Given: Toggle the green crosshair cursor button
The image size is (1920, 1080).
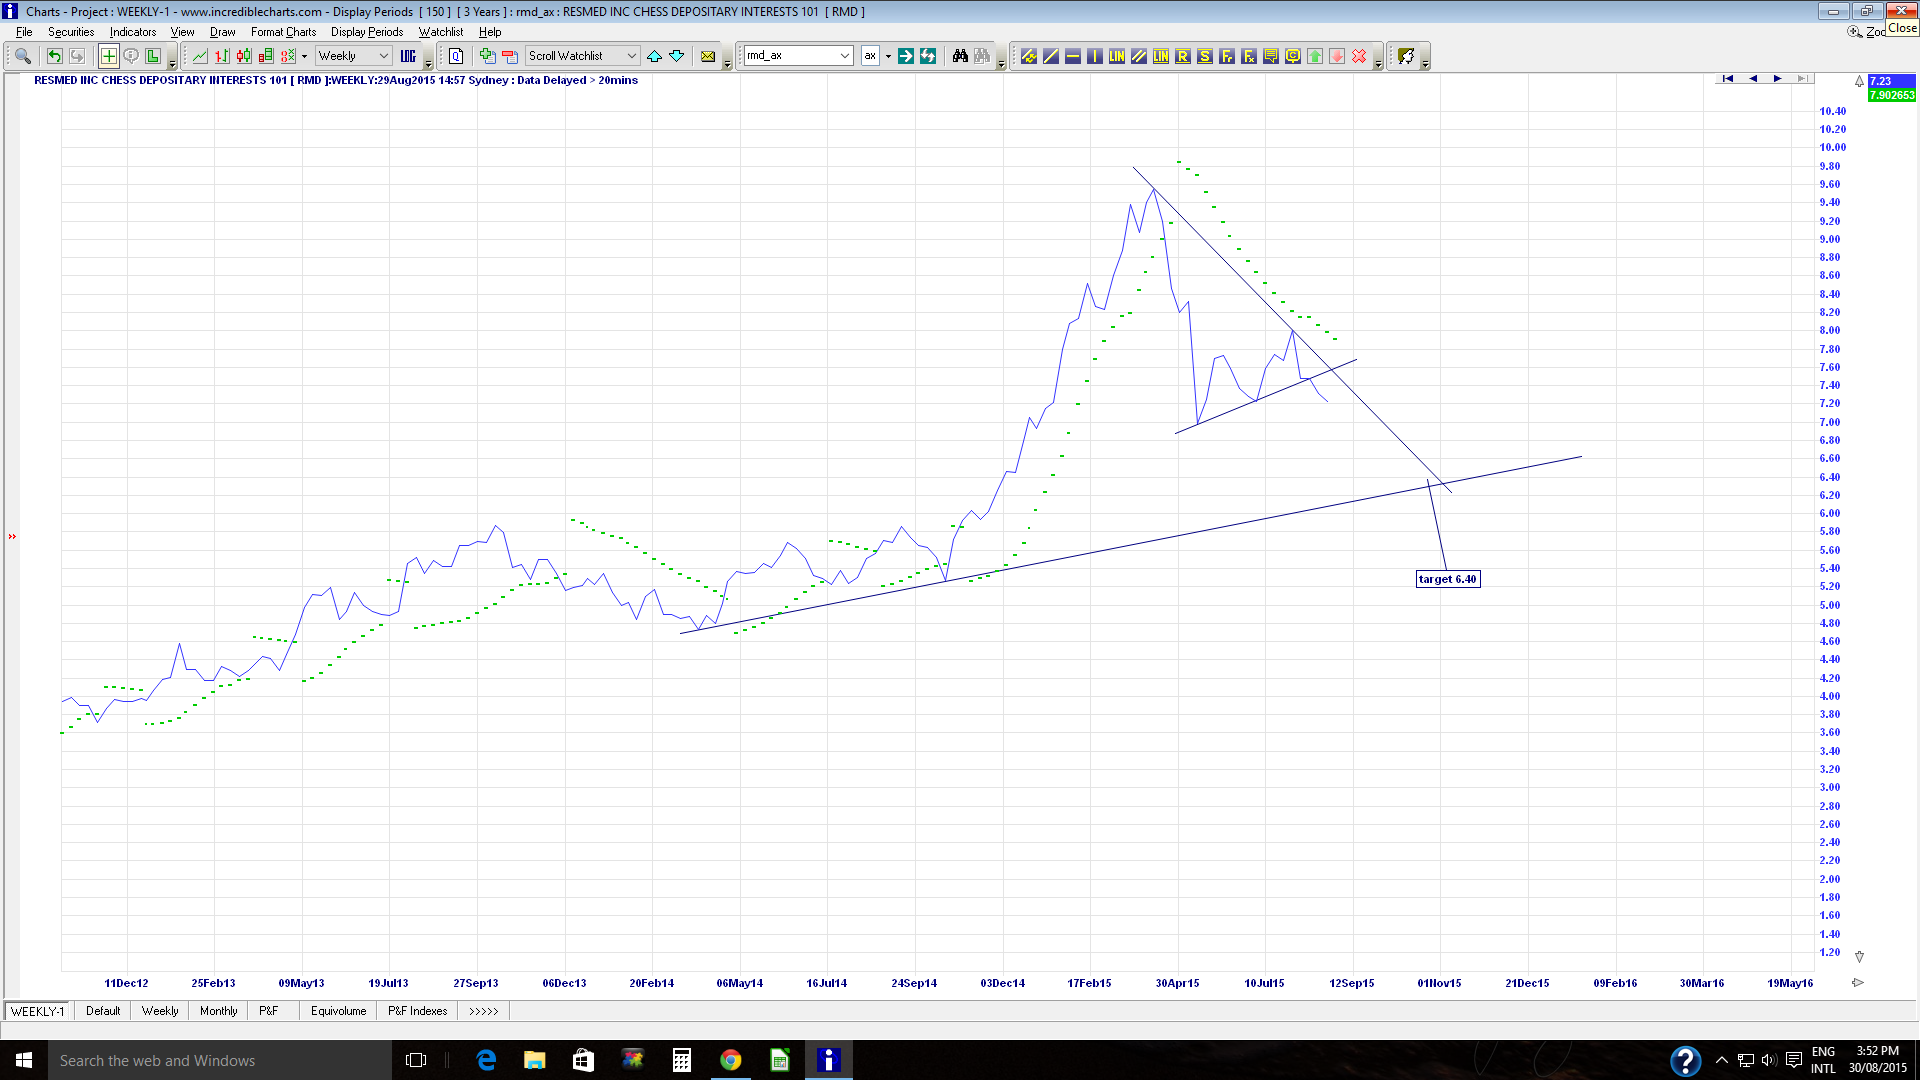Looking at the screenshot, I should [x=108, y=56].
